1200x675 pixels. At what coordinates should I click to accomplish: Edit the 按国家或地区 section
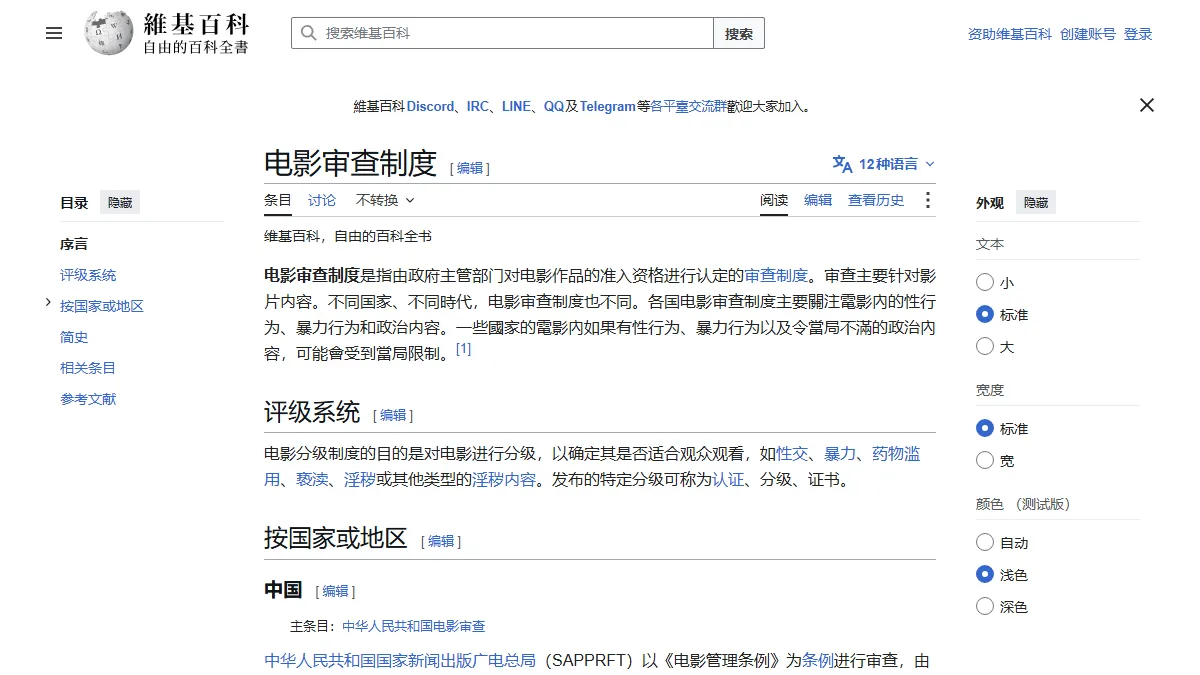(441, 541)
